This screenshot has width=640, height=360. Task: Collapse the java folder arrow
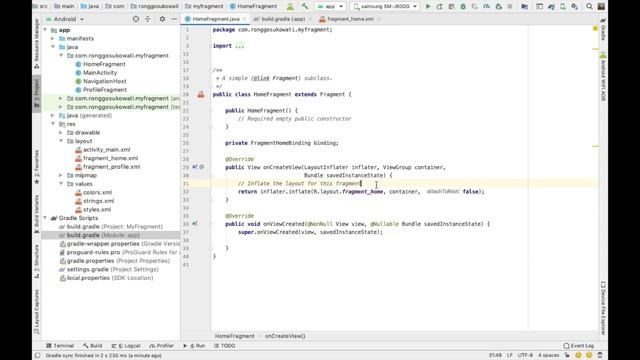(x=53, y=47)
